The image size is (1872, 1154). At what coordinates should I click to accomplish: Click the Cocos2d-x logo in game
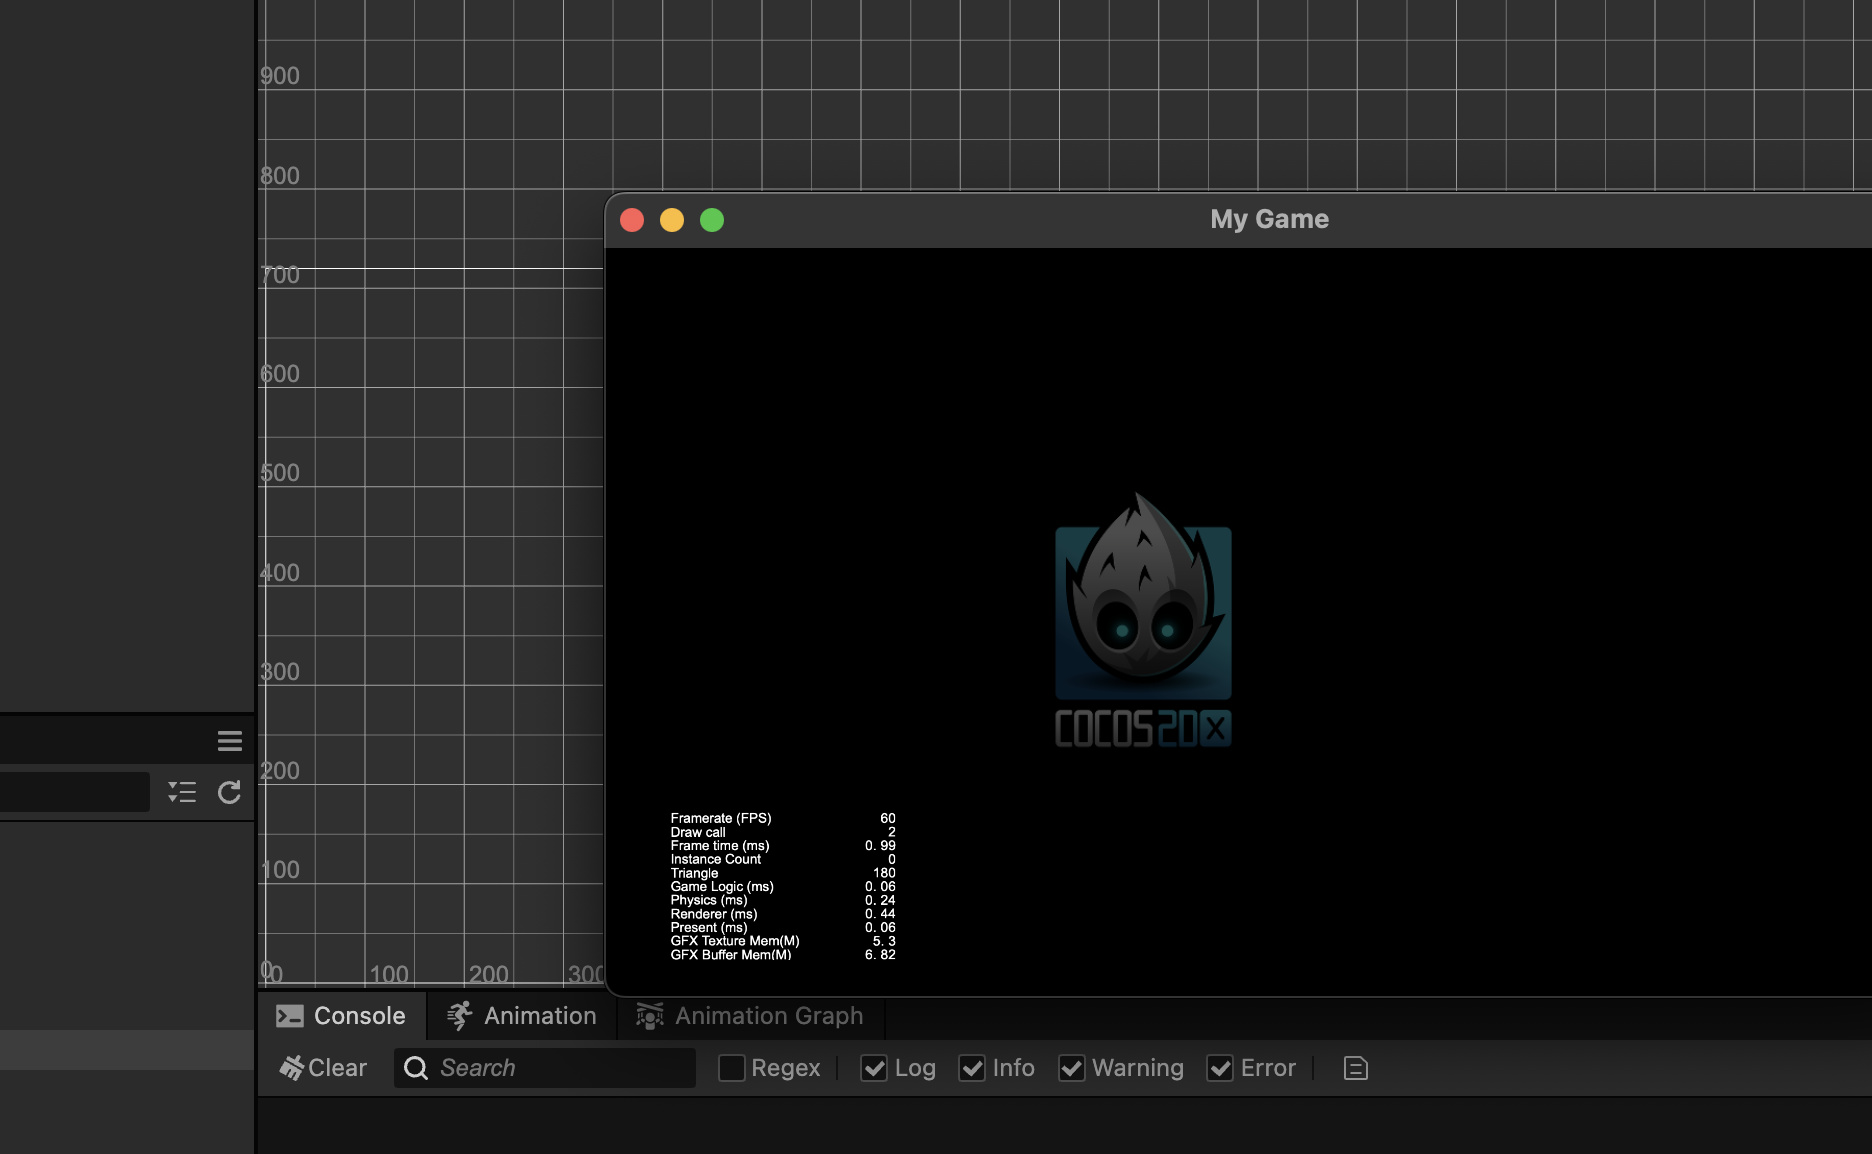(1143, 620)
